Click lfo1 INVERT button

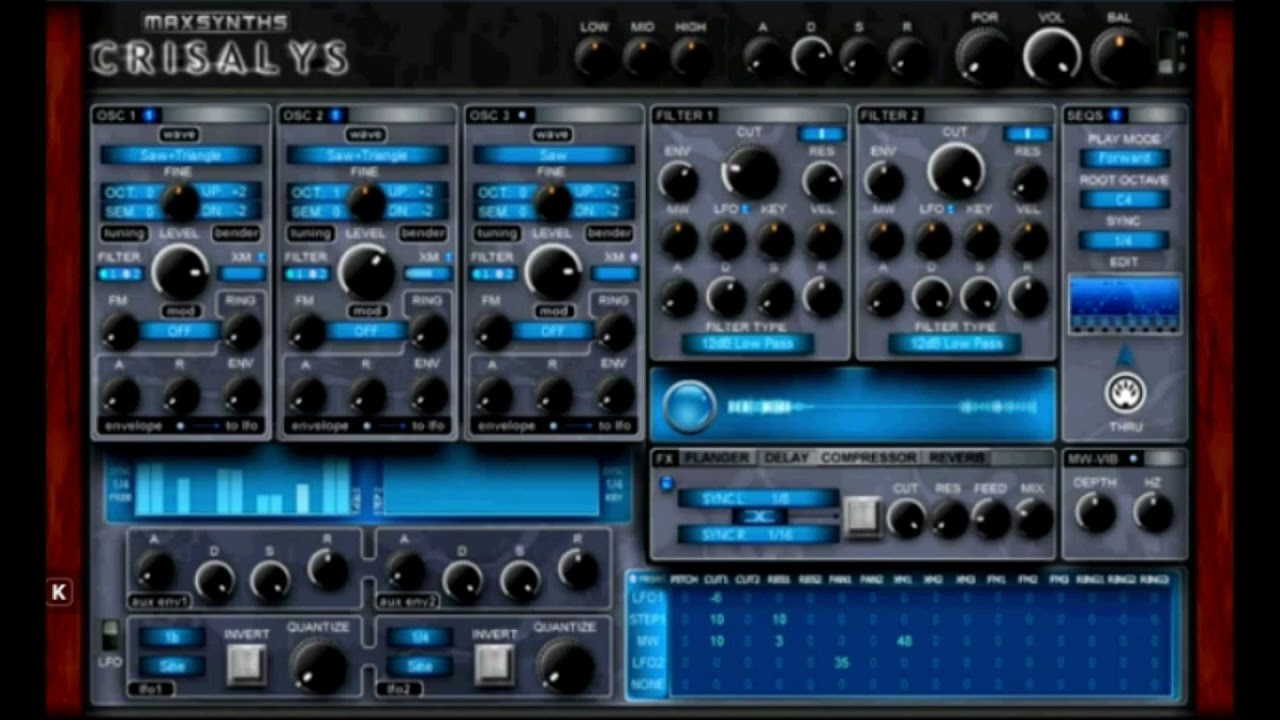(x=246, y=664)
